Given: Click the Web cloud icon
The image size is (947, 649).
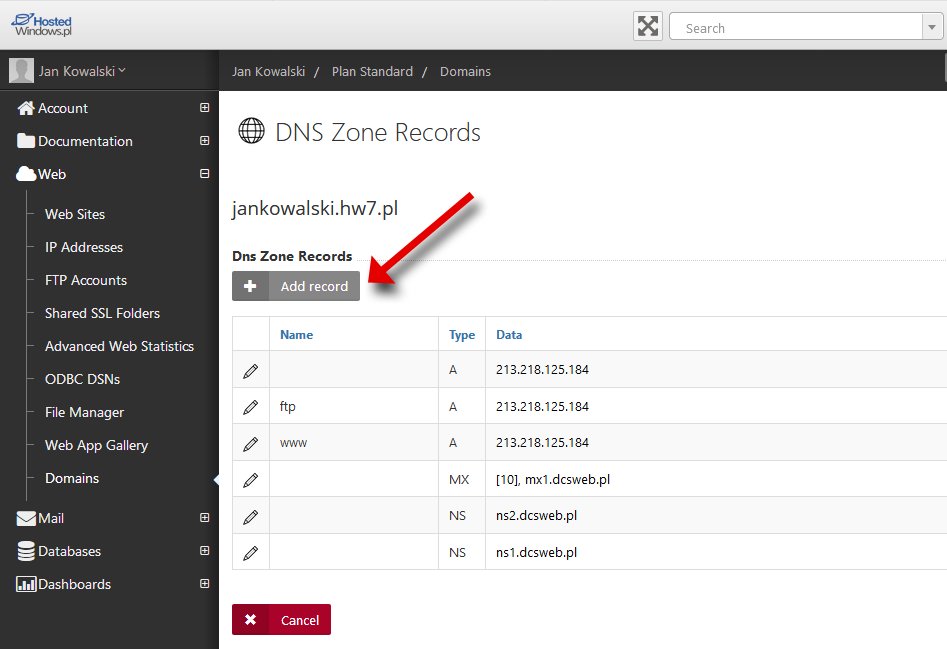Looking at the screenshot, I should pos(26,174).
